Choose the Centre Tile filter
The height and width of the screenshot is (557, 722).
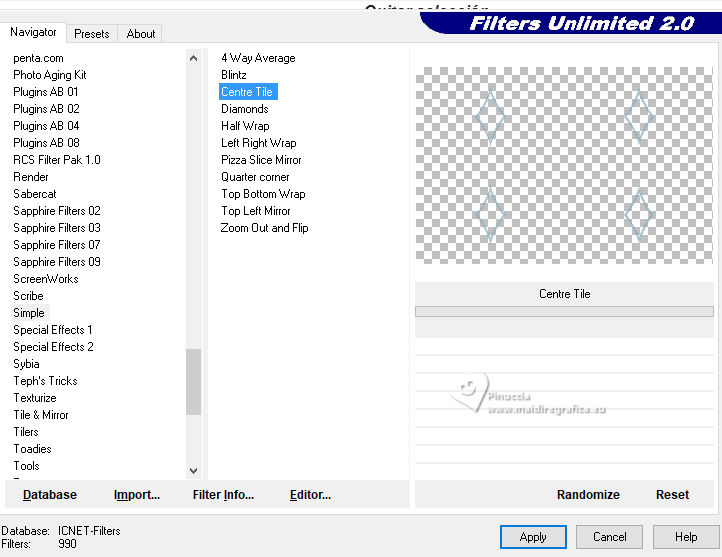pos(247,92)
